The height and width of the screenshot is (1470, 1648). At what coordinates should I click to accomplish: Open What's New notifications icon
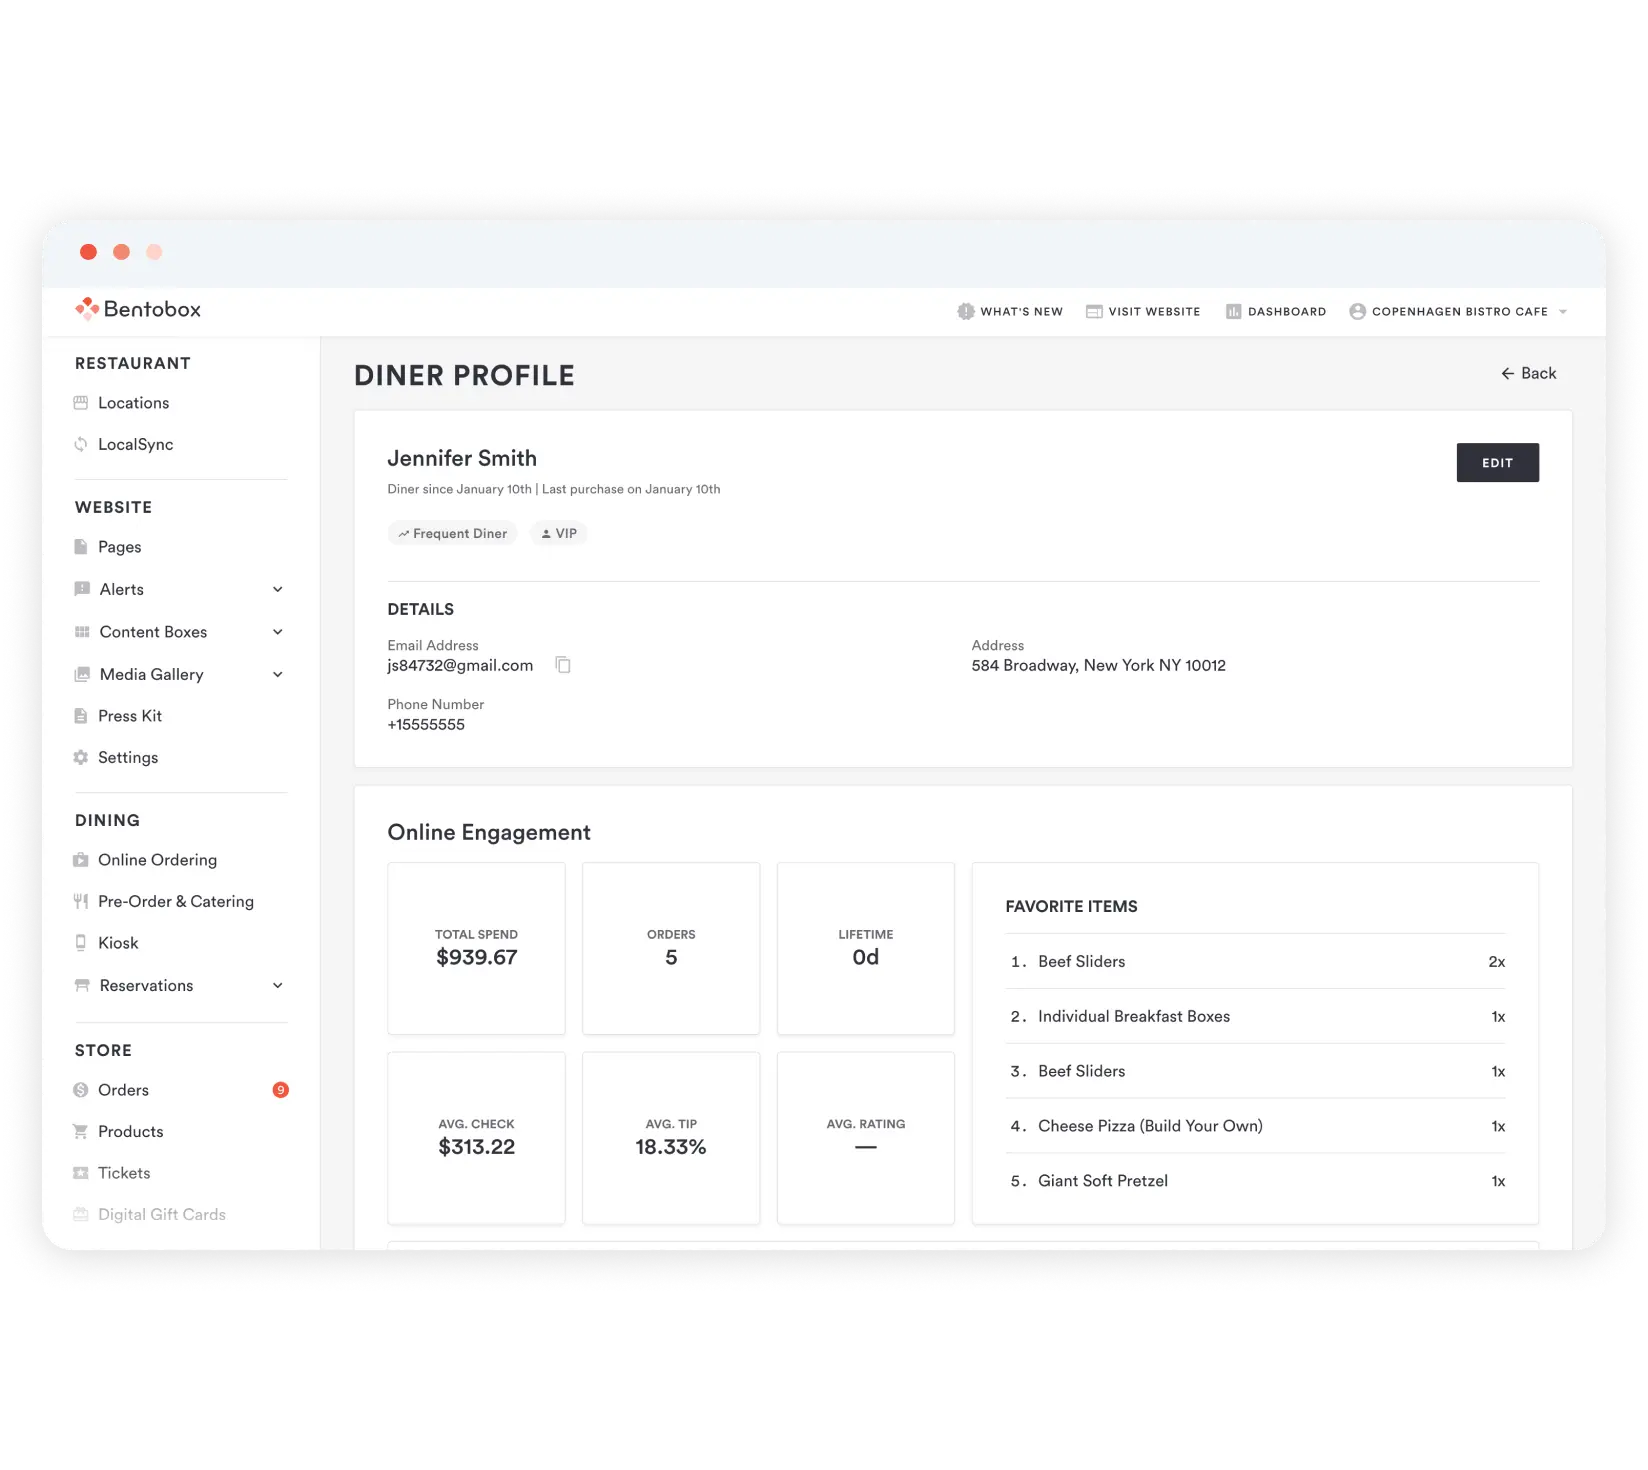click(965, 312)
